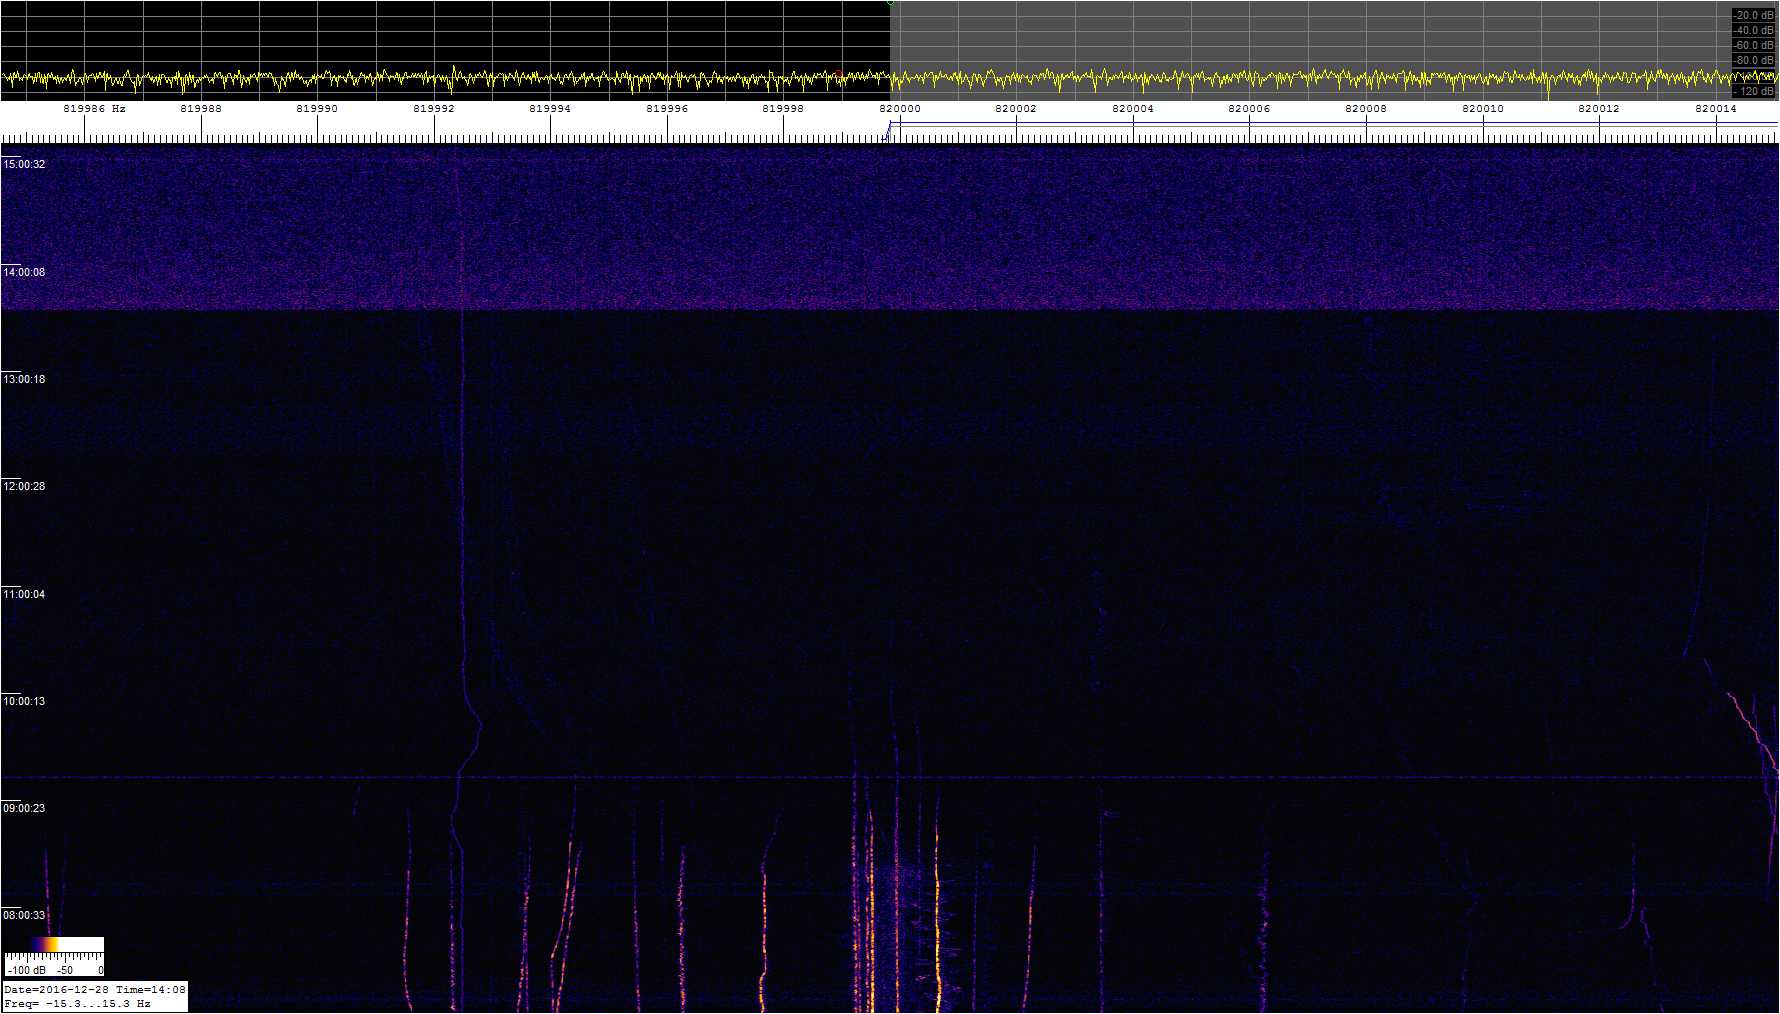Click the 819992 frequency label
1780x1014 pixels.
[x=434, y=109]
